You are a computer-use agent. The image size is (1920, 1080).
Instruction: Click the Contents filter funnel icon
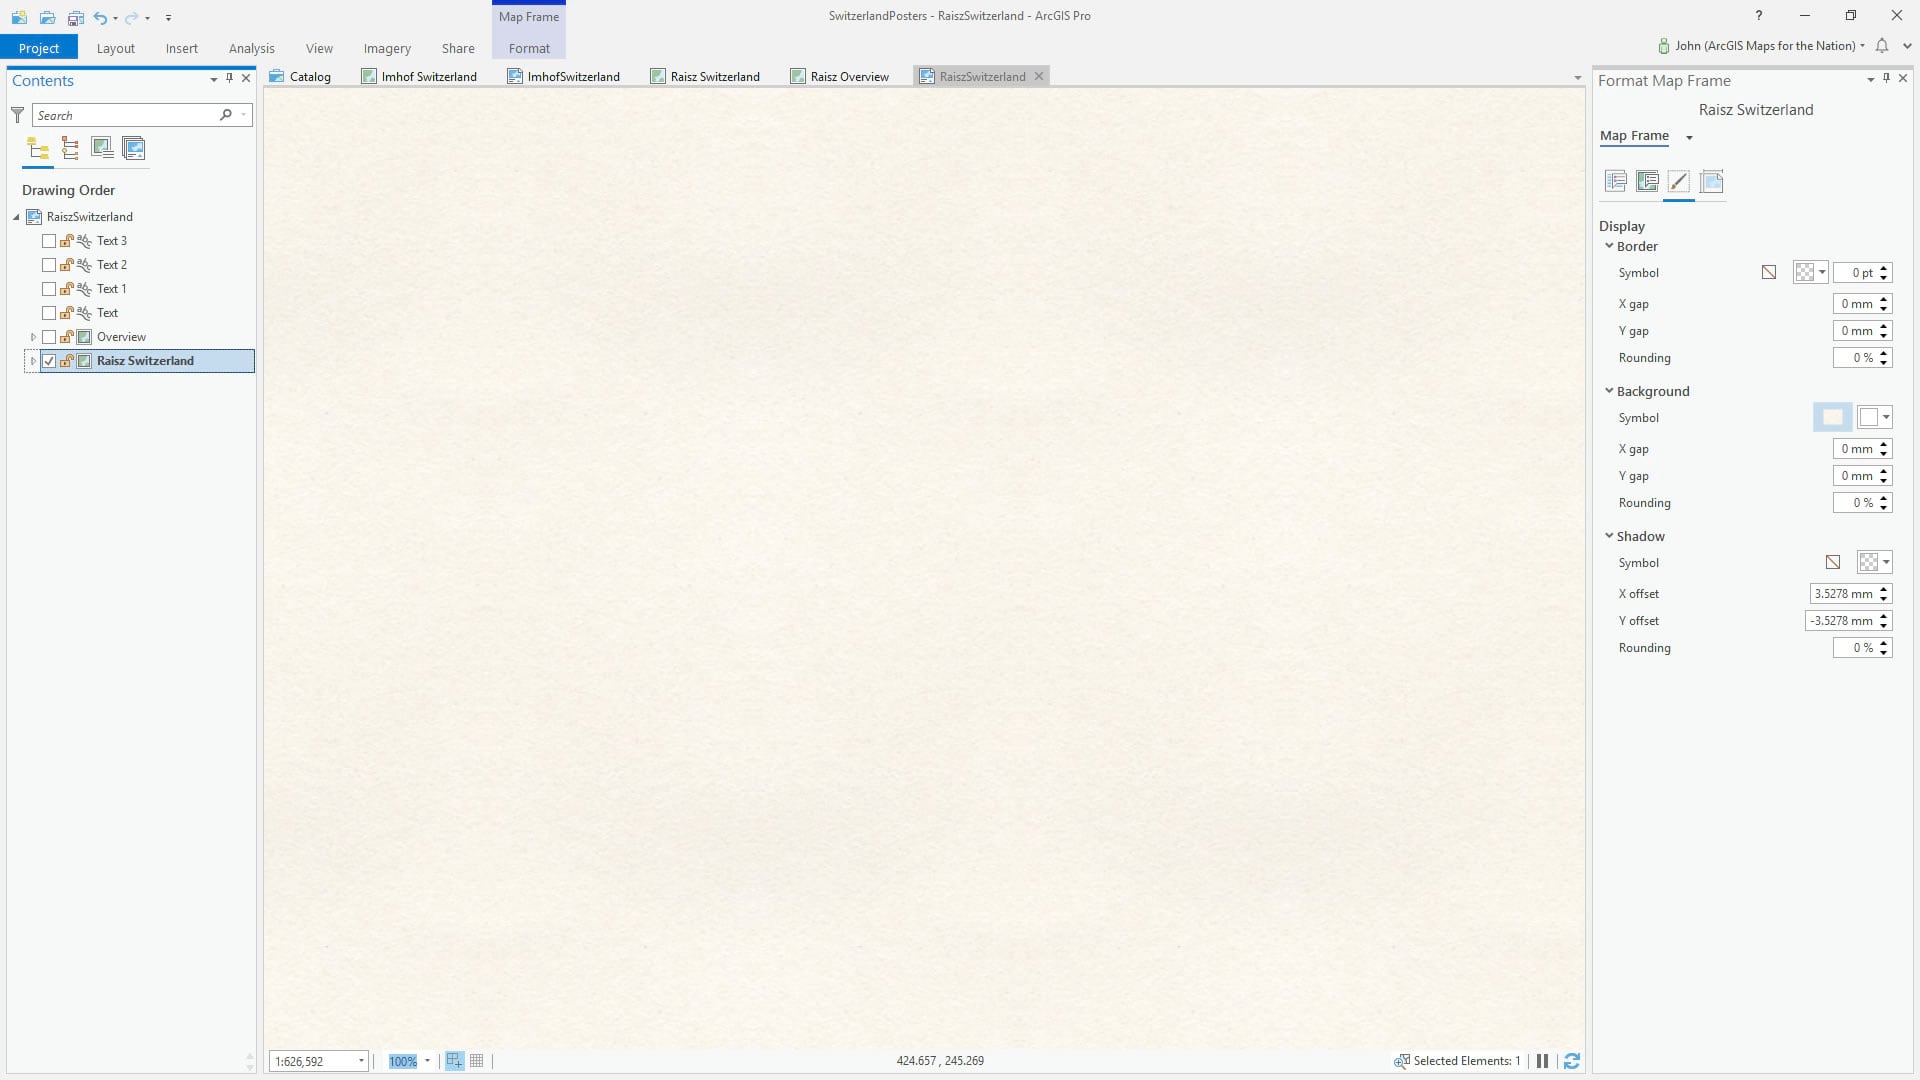click(17, 115)
